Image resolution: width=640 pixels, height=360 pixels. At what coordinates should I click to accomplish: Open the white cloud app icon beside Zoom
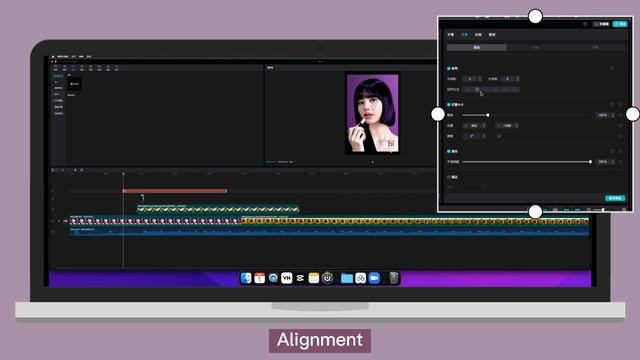tap(360, 278)
